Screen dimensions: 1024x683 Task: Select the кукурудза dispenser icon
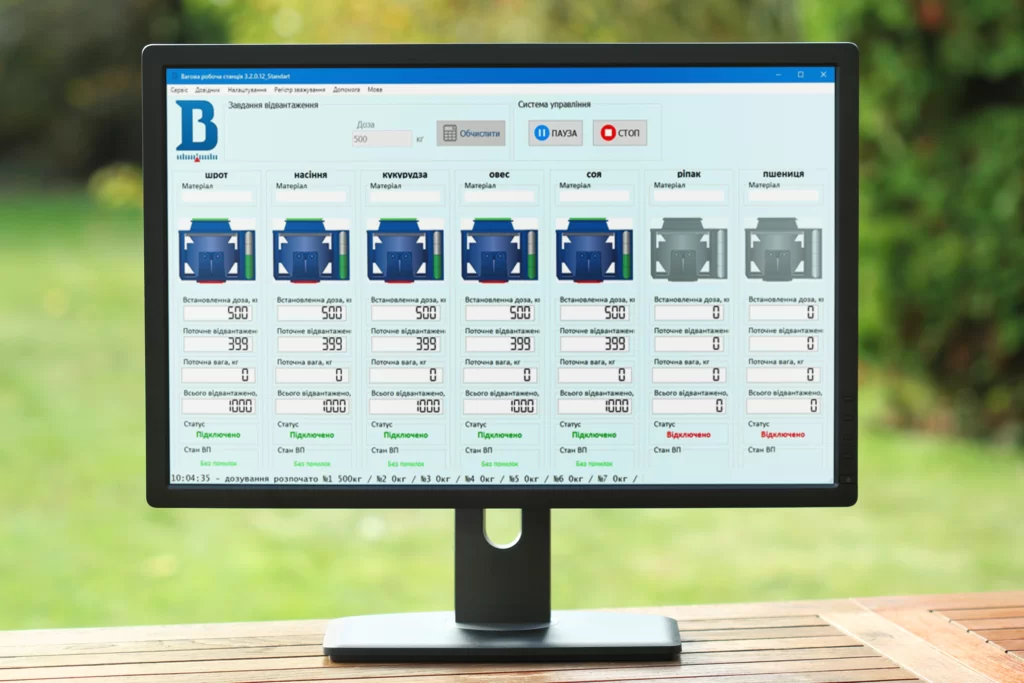(404, 251)
